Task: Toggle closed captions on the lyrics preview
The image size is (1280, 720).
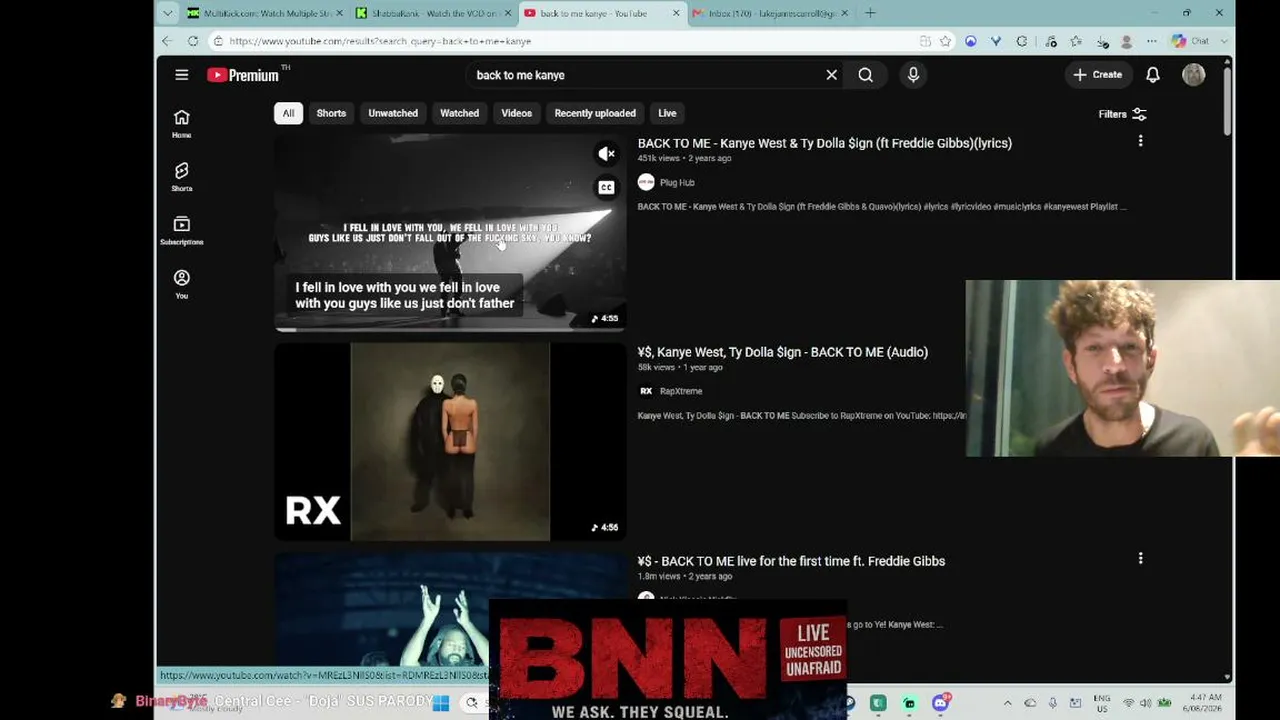Action: pyautogui.click(x=606, y=187)
